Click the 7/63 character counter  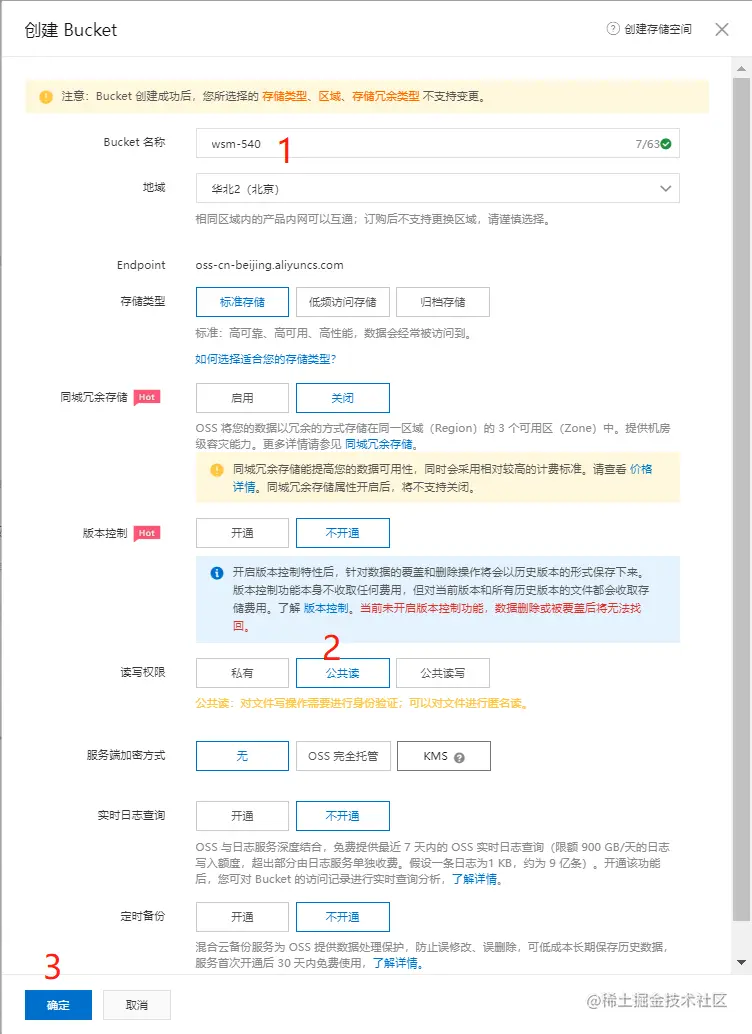pyautogui.click(x=647, y=144)
